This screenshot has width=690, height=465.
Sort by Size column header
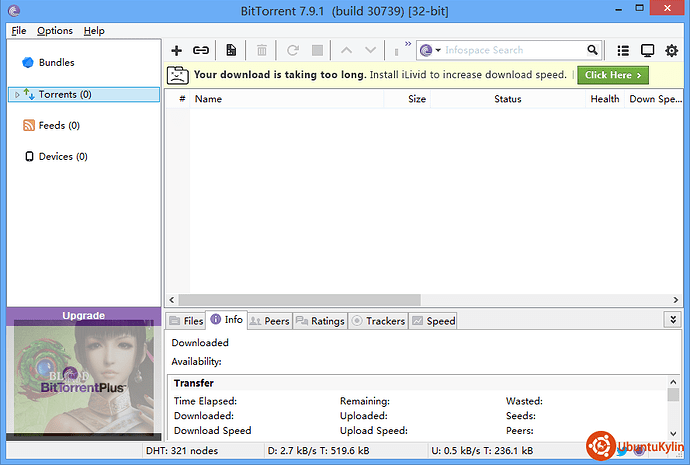[x=407, y=99]
